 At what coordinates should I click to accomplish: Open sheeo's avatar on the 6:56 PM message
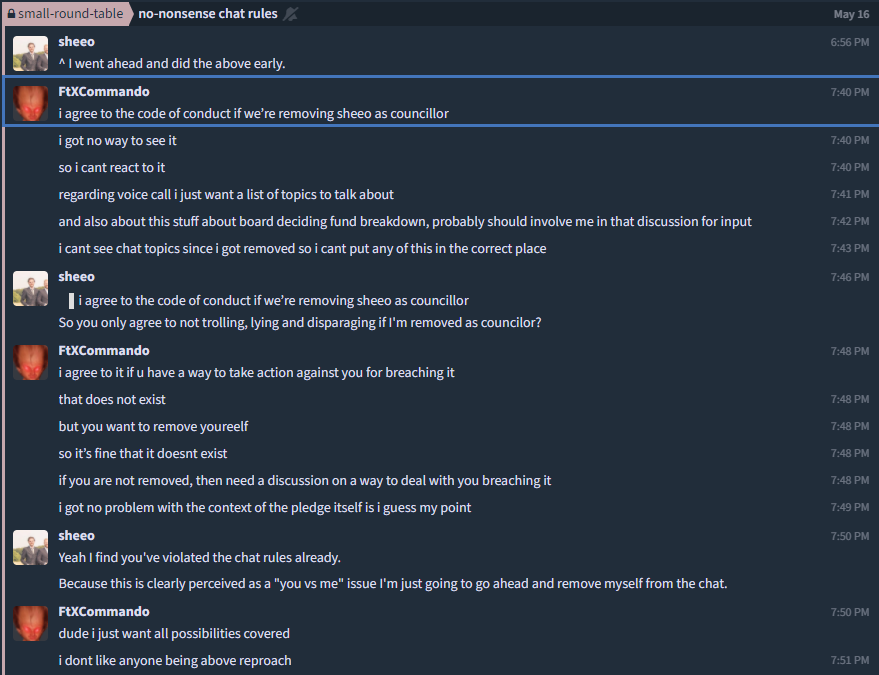tap(30, 53)
